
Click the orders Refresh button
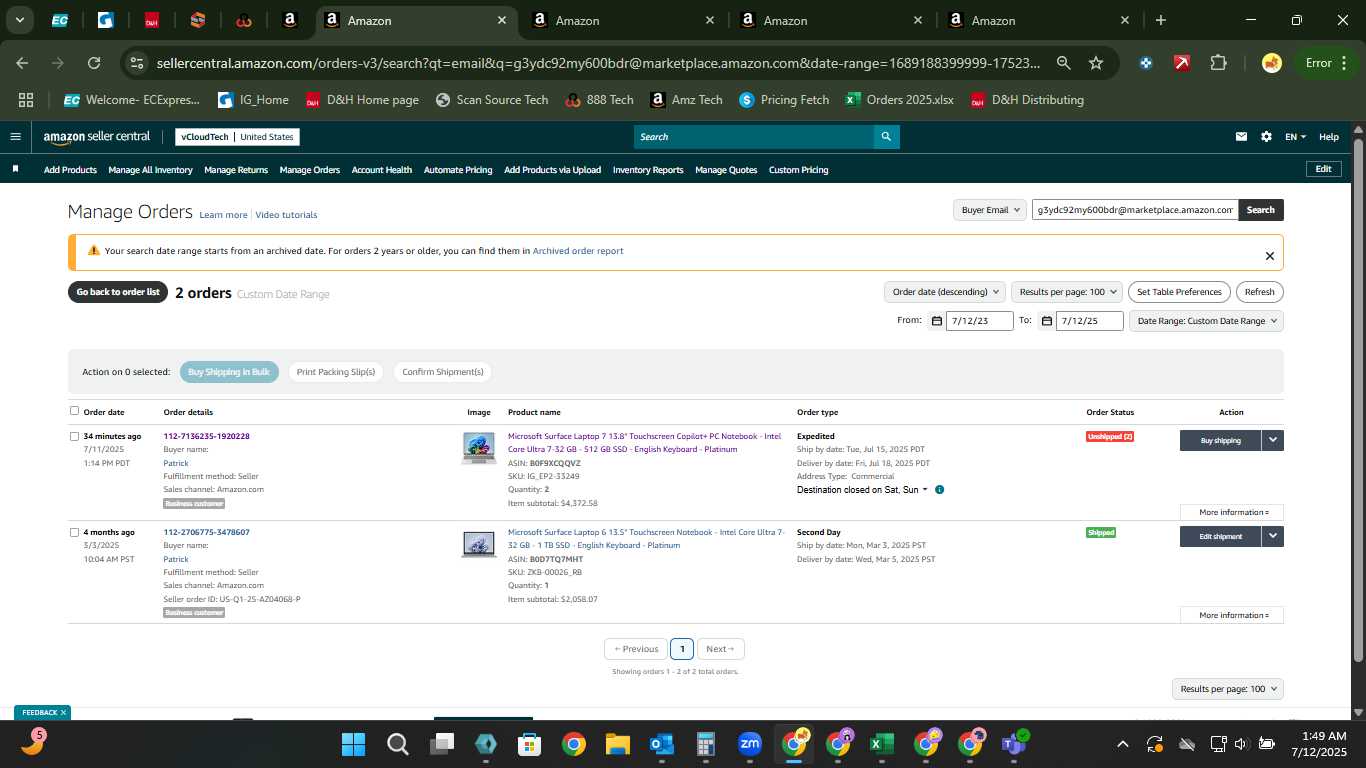tap(1260, 292)
